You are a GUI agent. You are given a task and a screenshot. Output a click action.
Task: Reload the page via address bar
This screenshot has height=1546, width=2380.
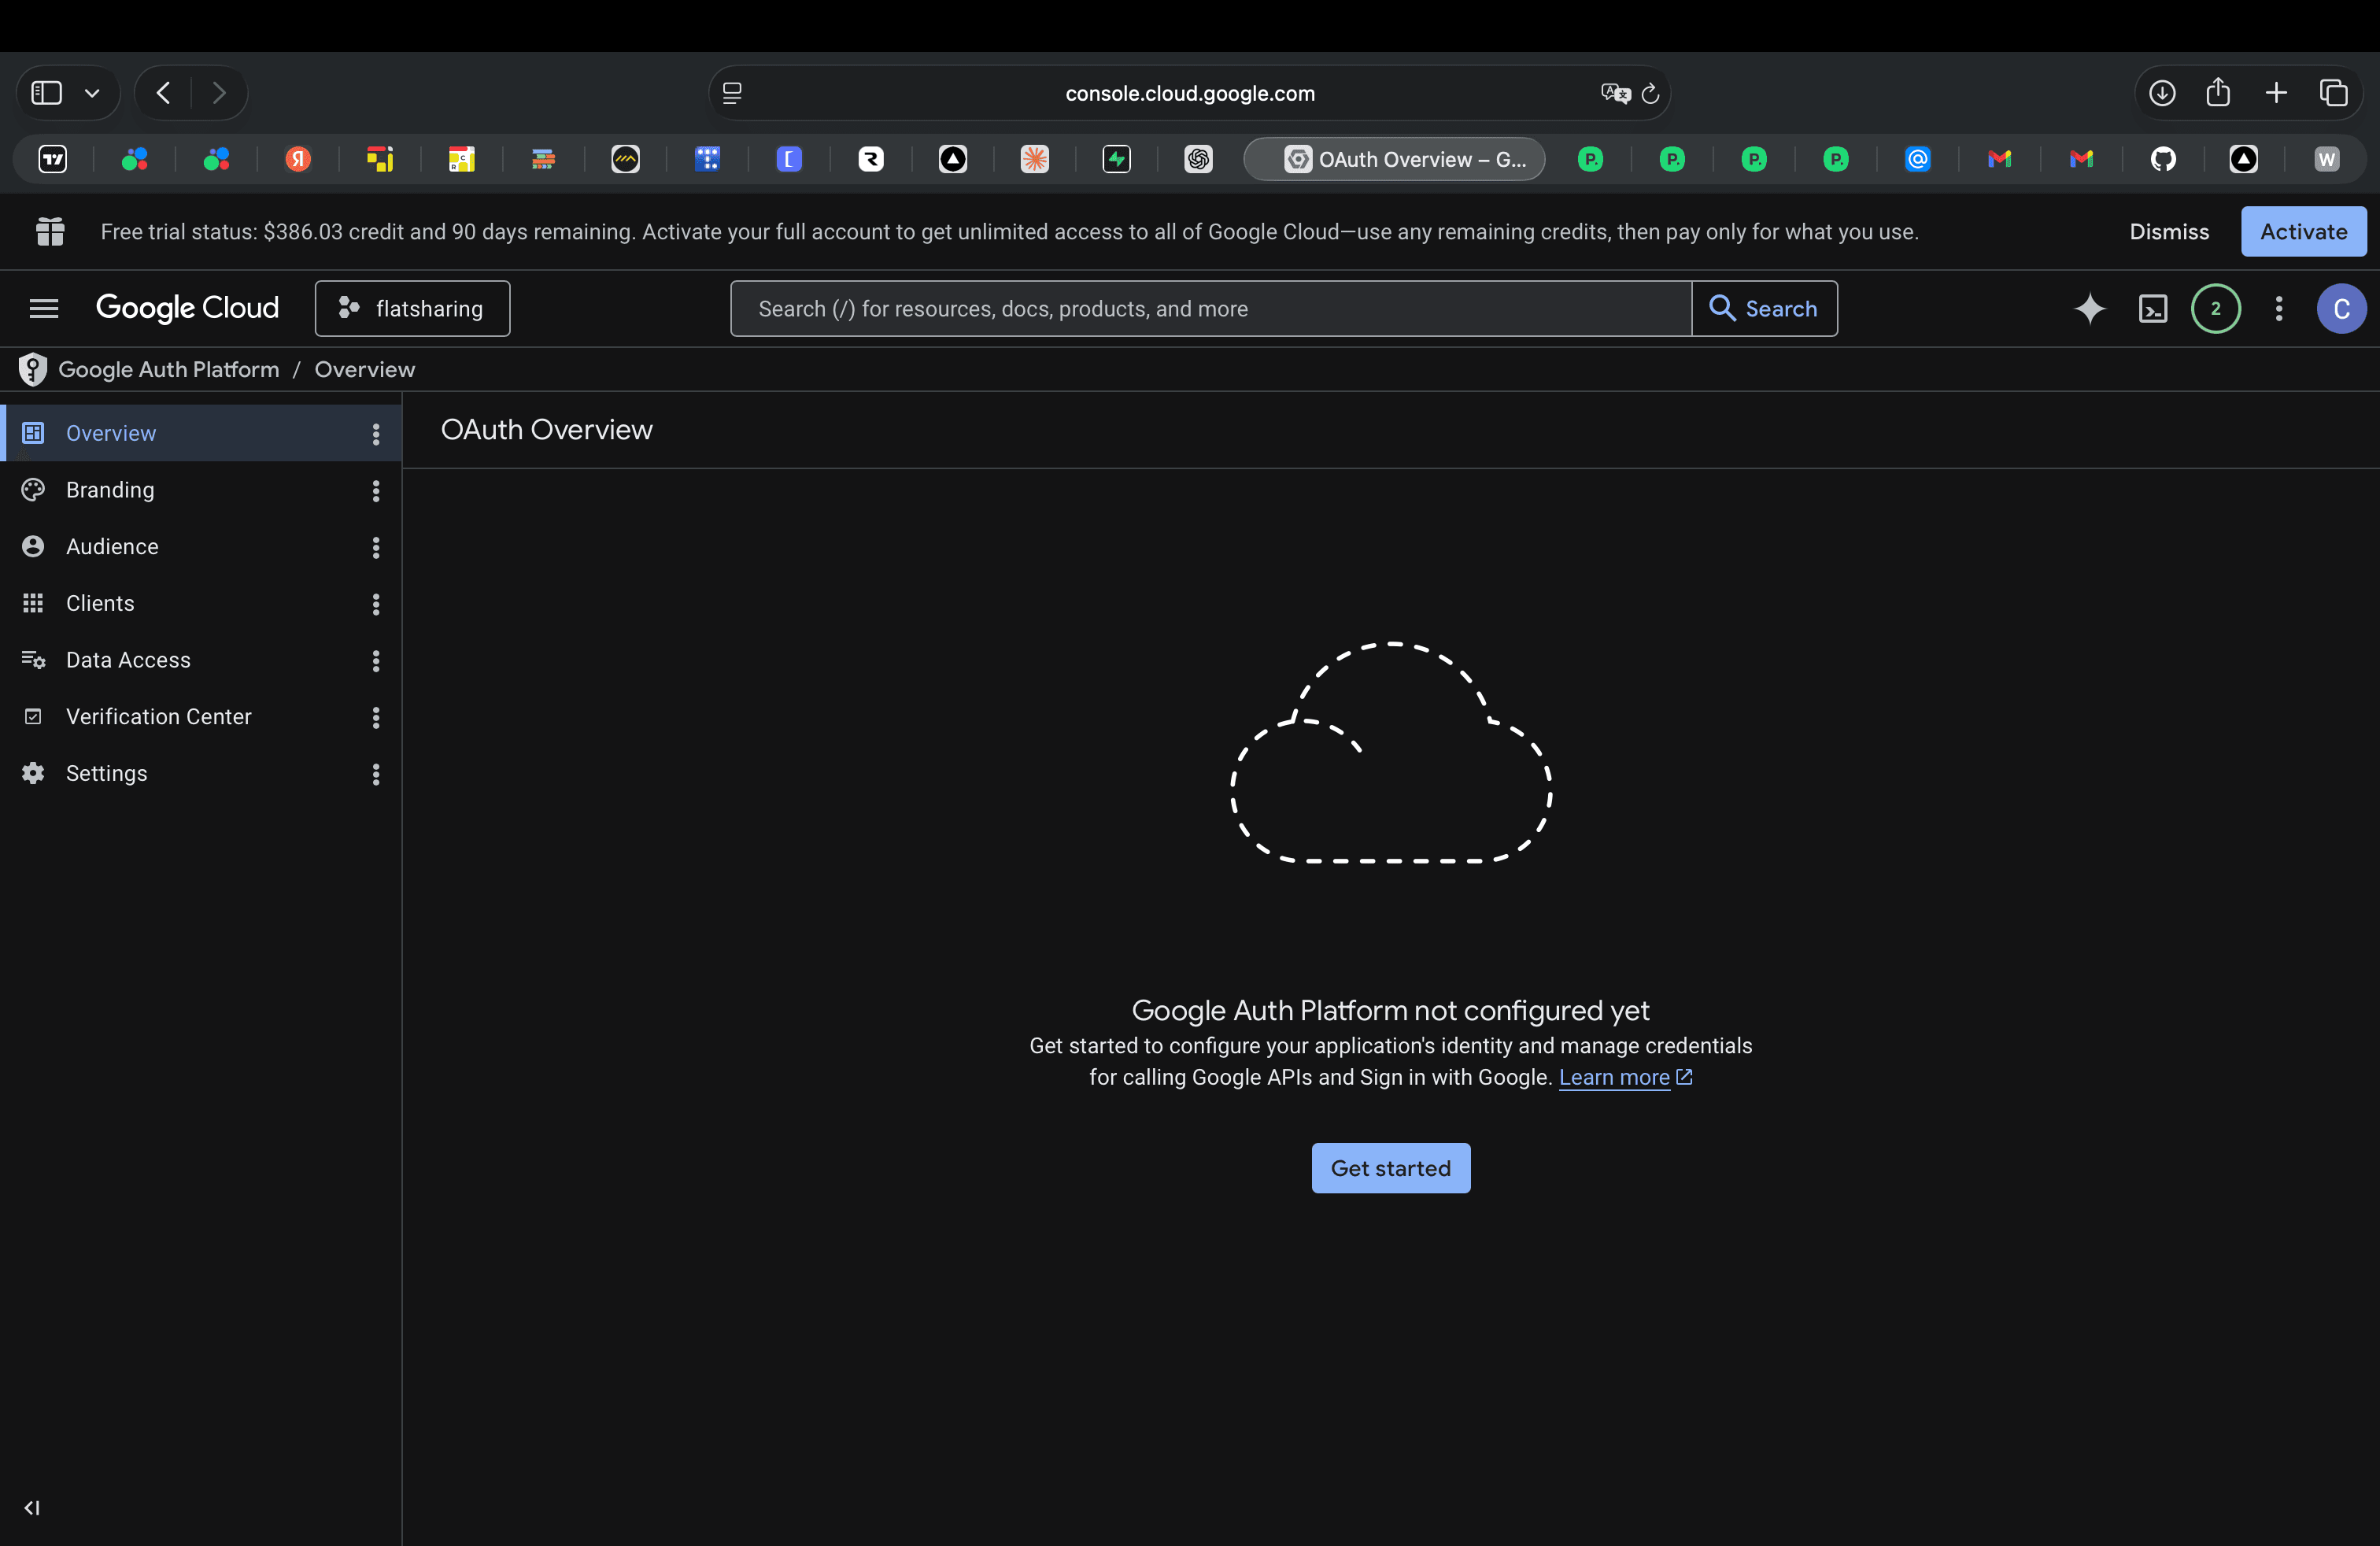[1650, 94]
